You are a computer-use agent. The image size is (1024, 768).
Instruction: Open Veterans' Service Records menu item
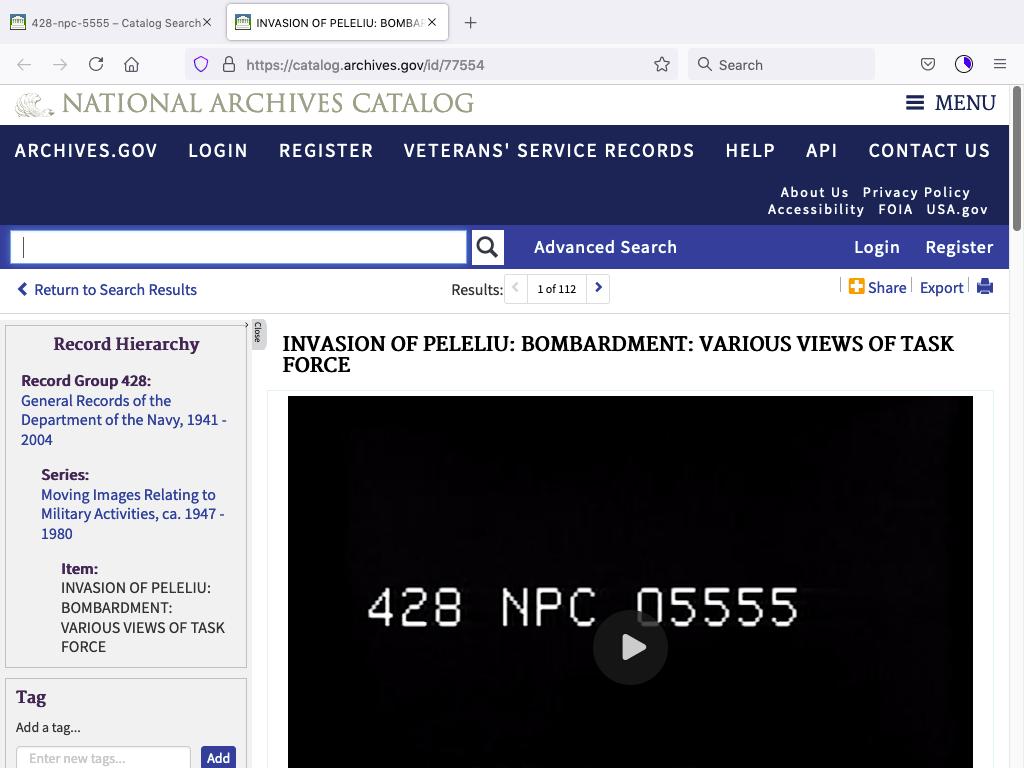(x=548, y=151)
